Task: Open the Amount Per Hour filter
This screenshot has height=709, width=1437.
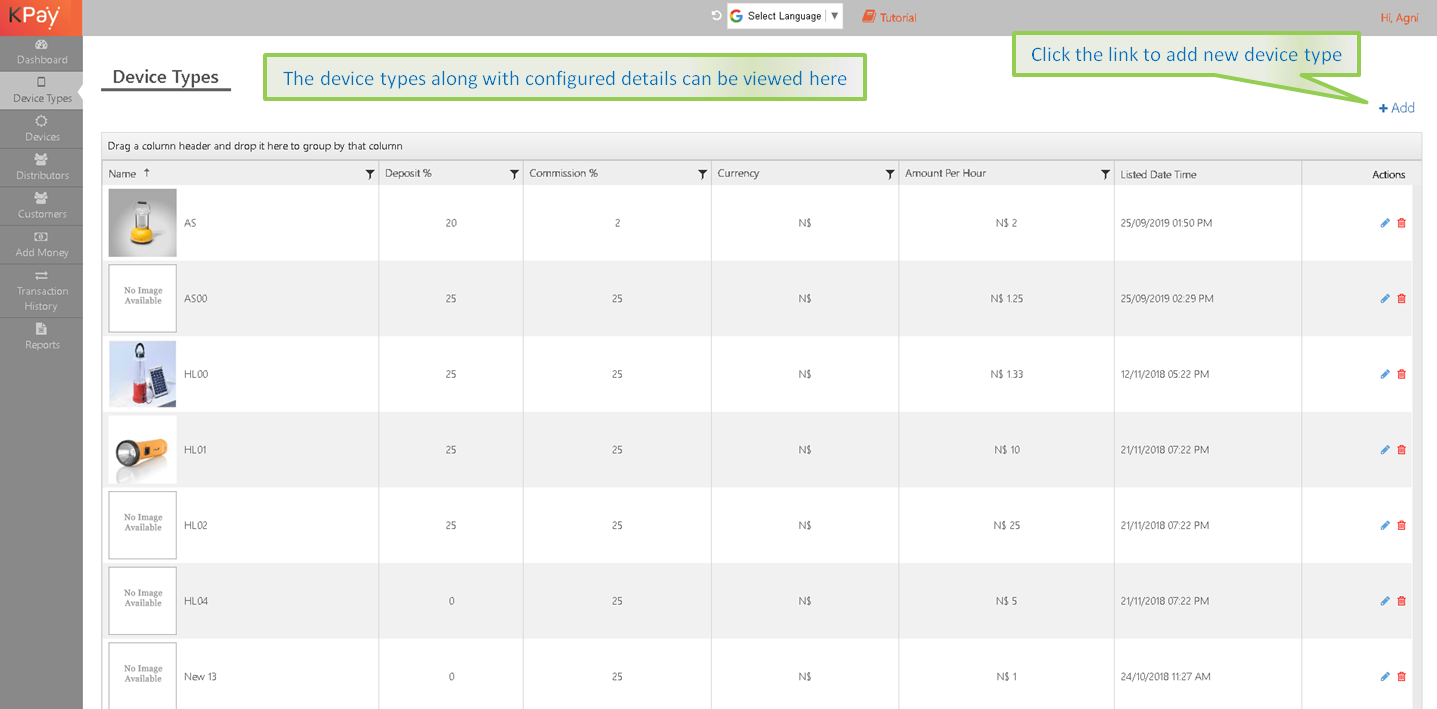Action: 1105,174
